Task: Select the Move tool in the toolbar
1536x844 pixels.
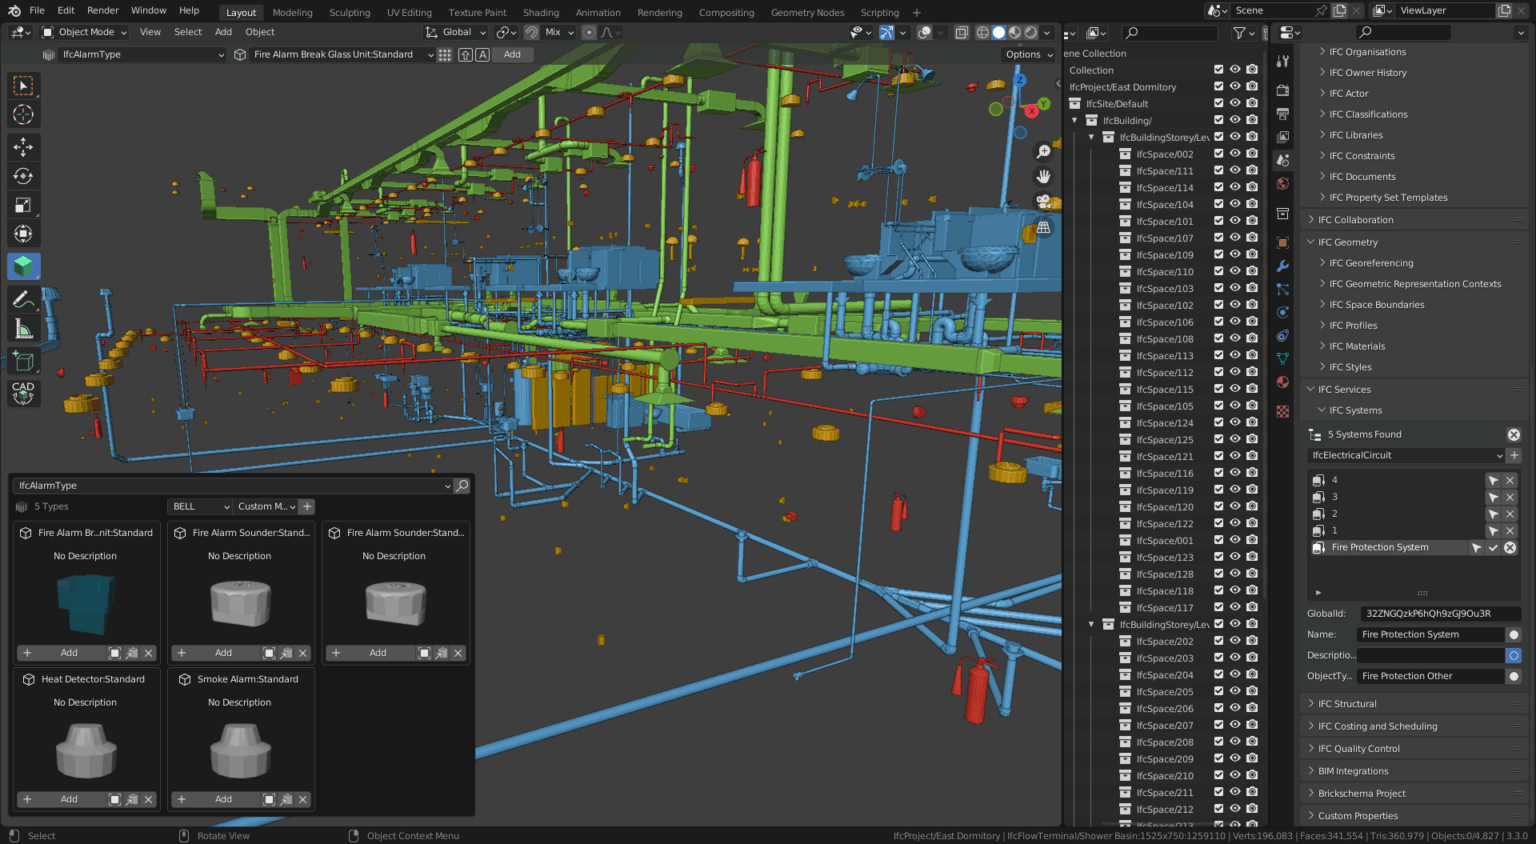Action: (22, 147)
